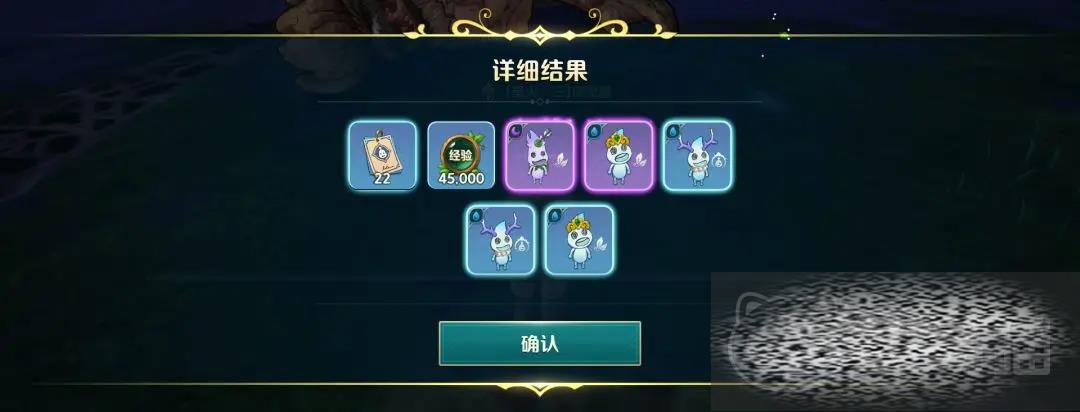Open the purple moon-element creature tile
This screenshot has height=412, width=1080.
tap(540, 156)
